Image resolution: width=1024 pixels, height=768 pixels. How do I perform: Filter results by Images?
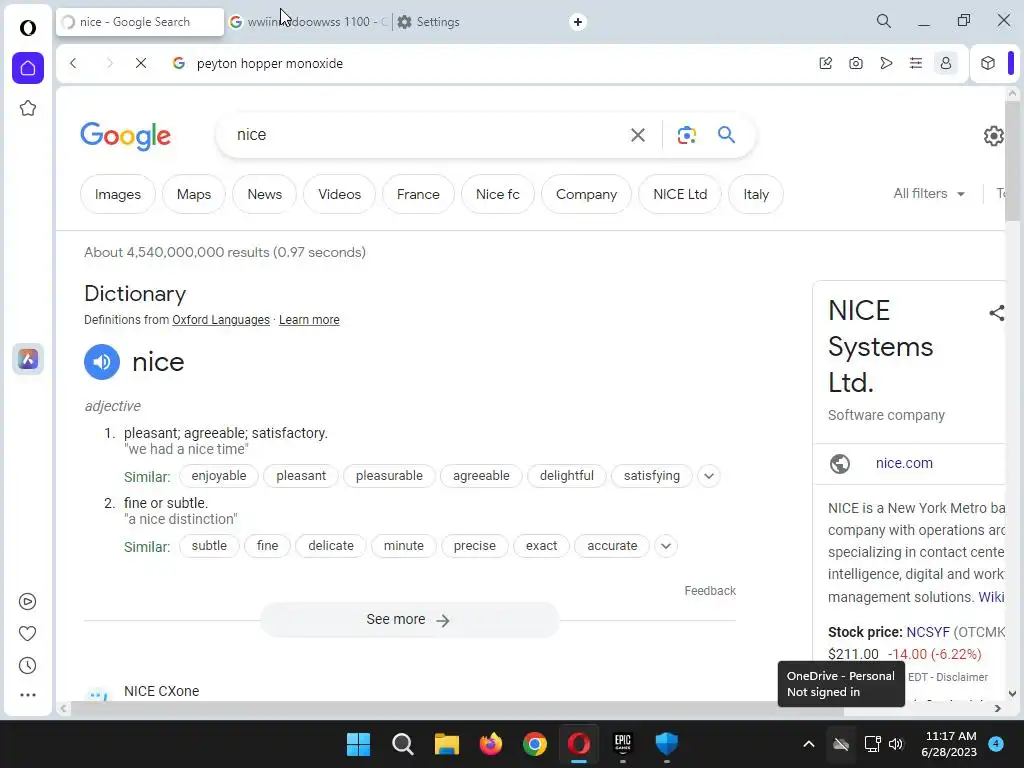tap(118, 195)
